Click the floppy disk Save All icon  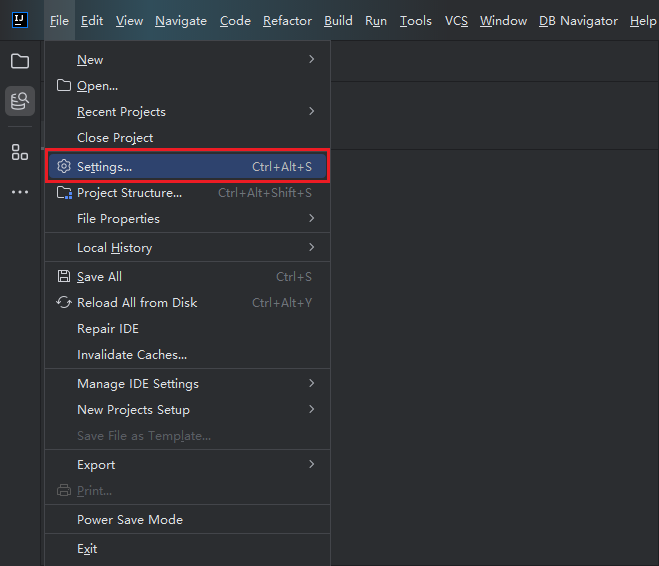64,276
